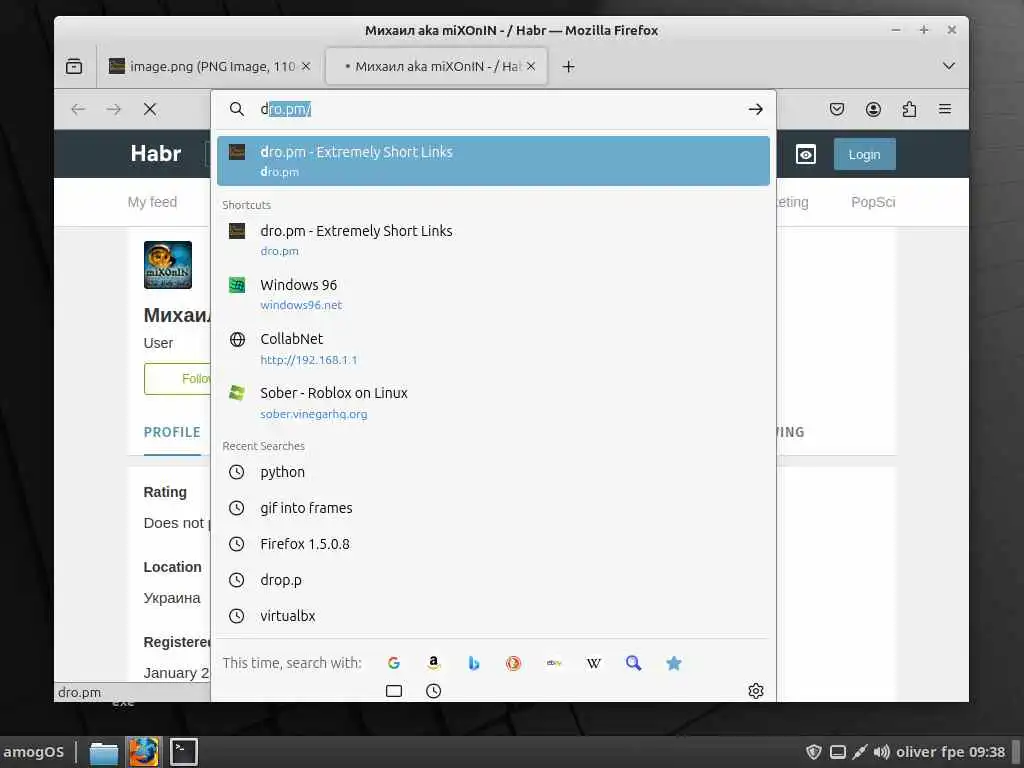Open the Firefox hamburger menu
This screenshot has height=768, width=1024.
[x=945, y=109]
